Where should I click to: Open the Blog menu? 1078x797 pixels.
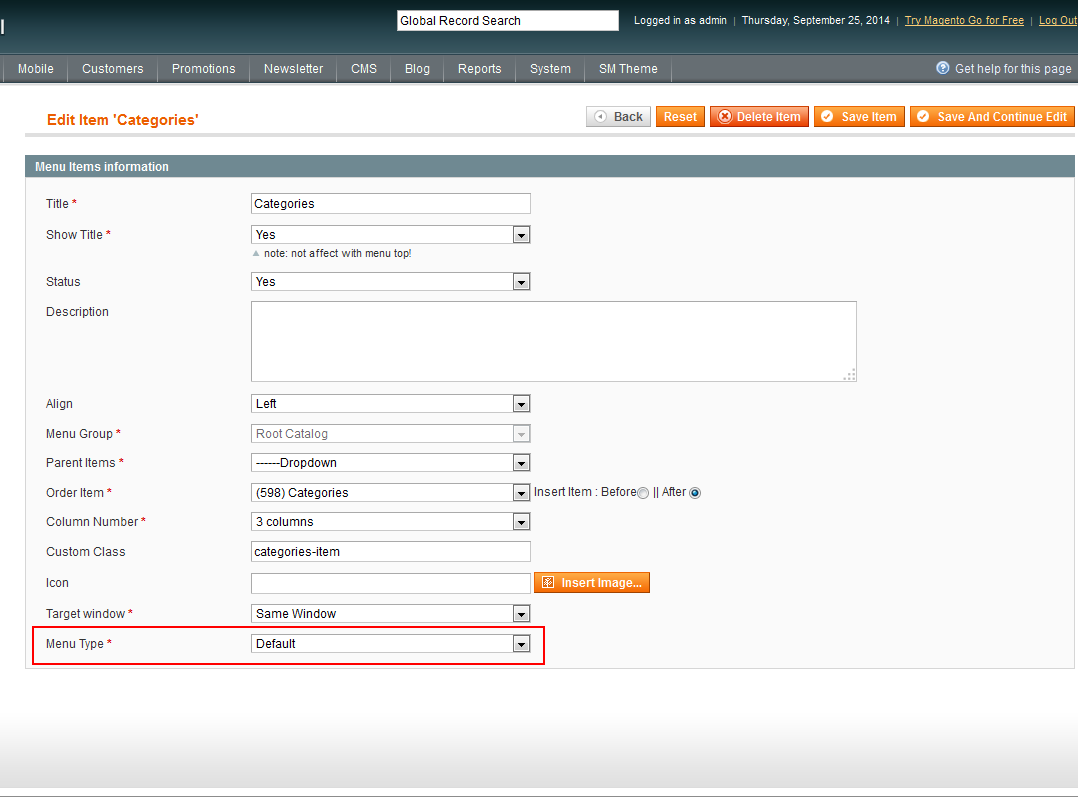[x=417, y=69]
